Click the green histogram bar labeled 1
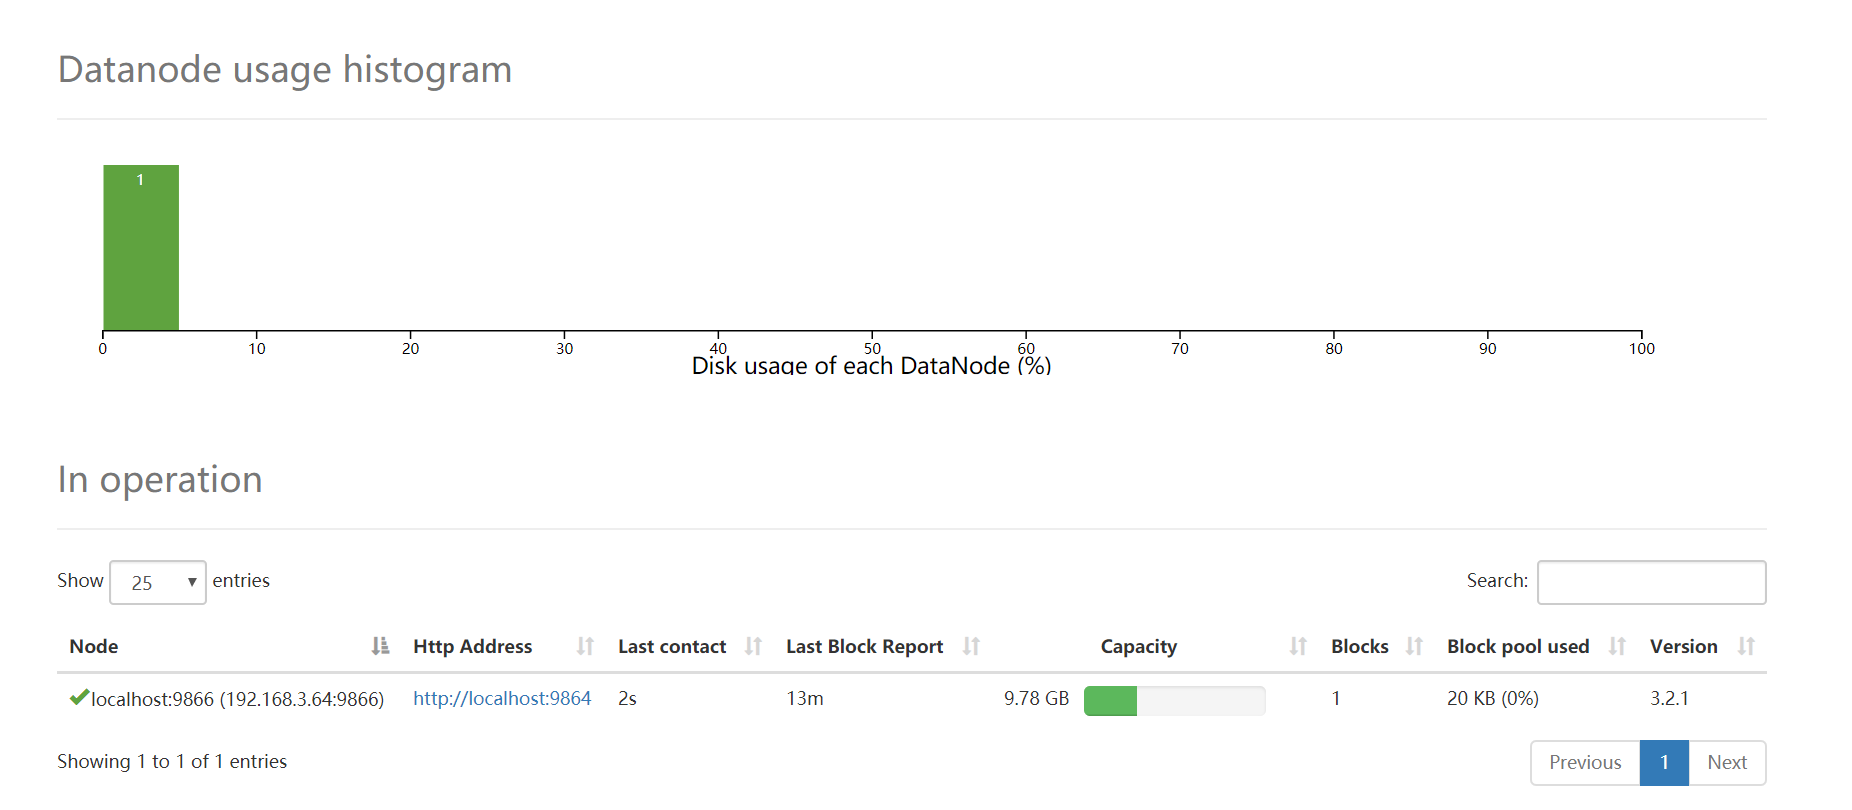The height and width of the screenshot is (810, 1852). click(x=141, y=247)
